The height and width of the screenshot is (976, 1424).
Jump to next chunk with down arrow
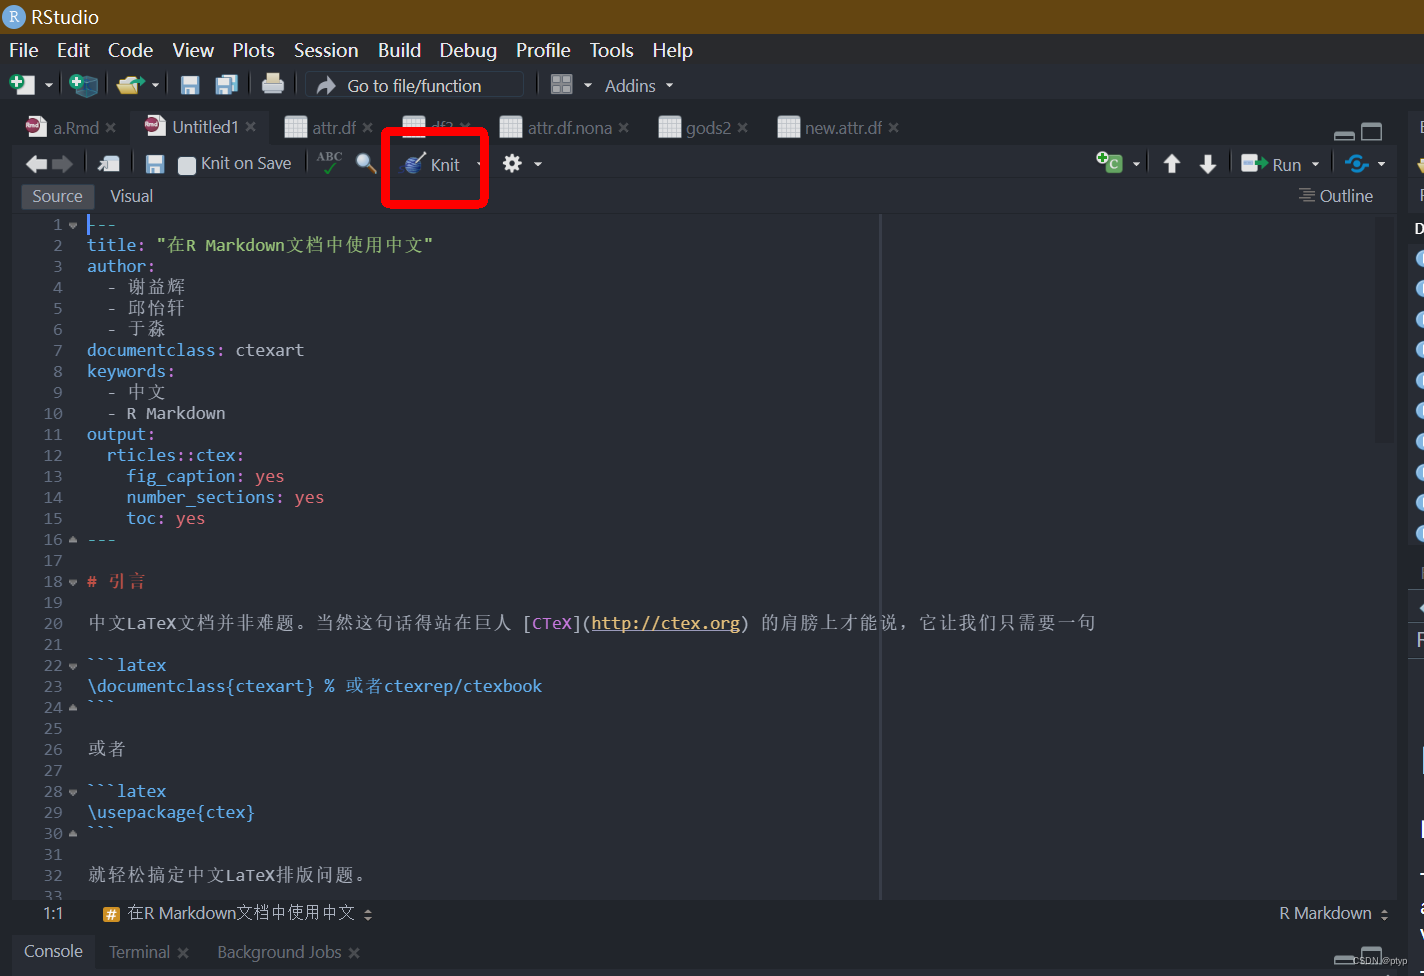pyautogui.click(x=1208, y=164)
